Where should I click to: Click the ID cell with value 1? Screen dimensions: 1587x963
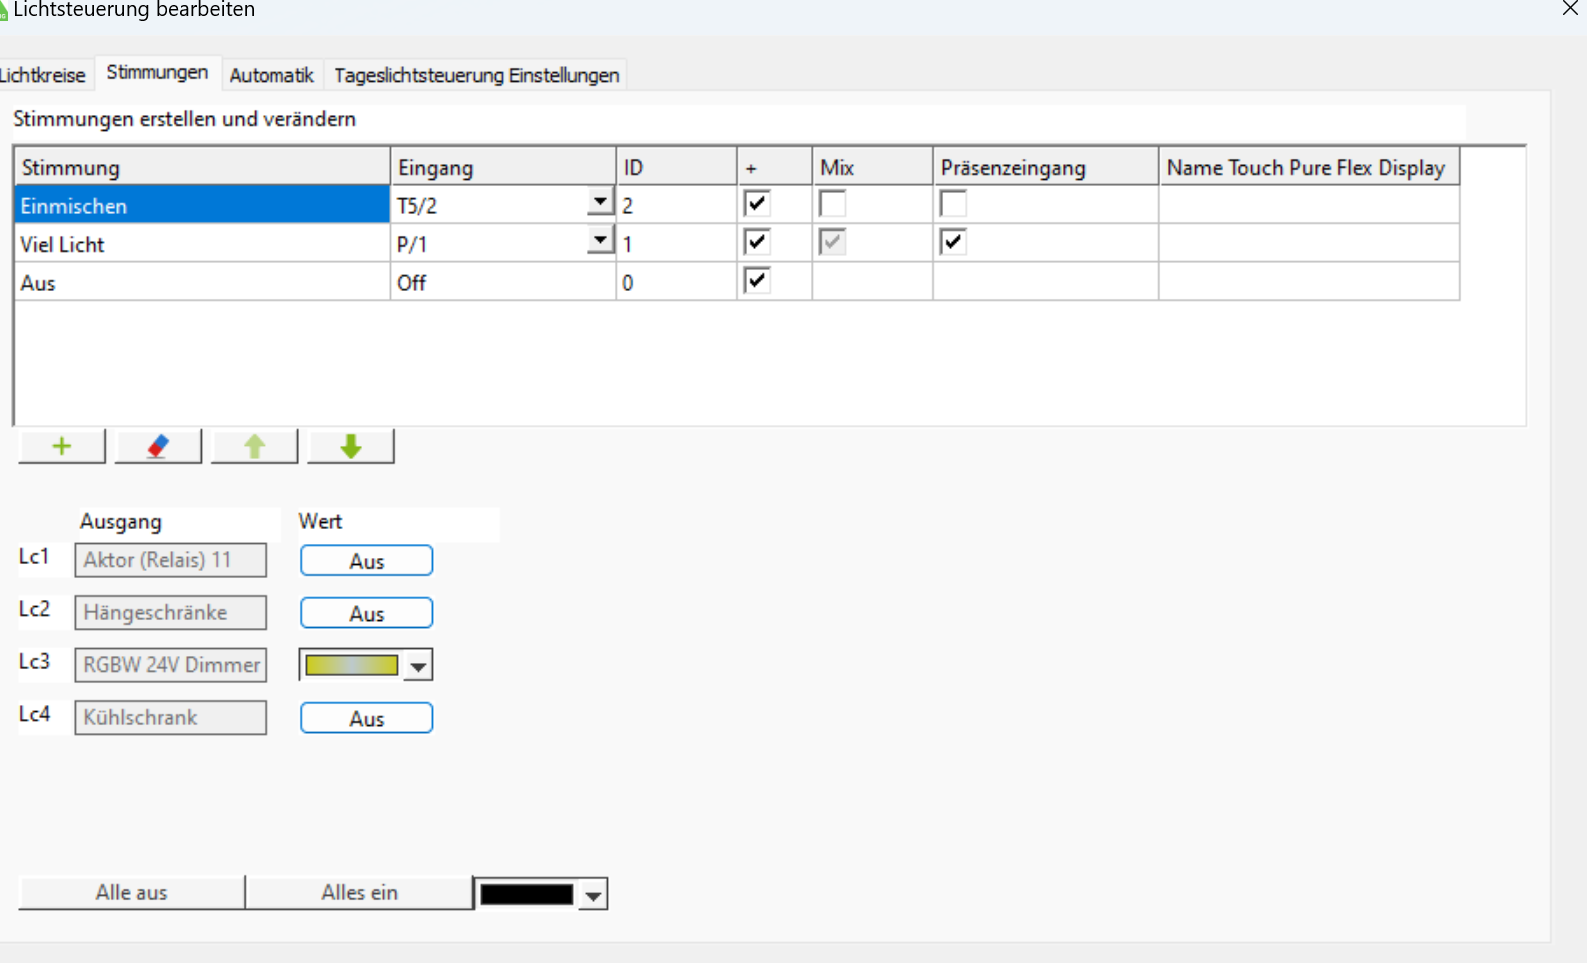coord(676,244)
